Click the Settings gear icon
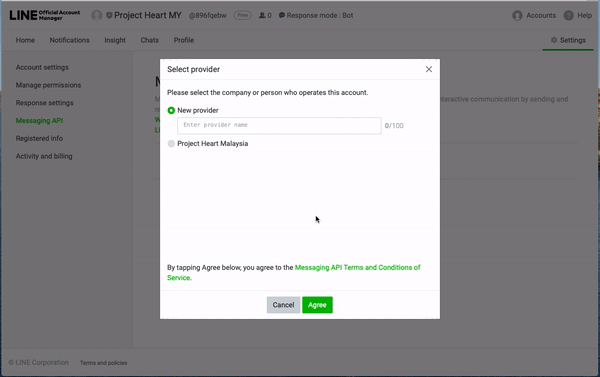Screen dimensions: 600x377 (554, 40)
